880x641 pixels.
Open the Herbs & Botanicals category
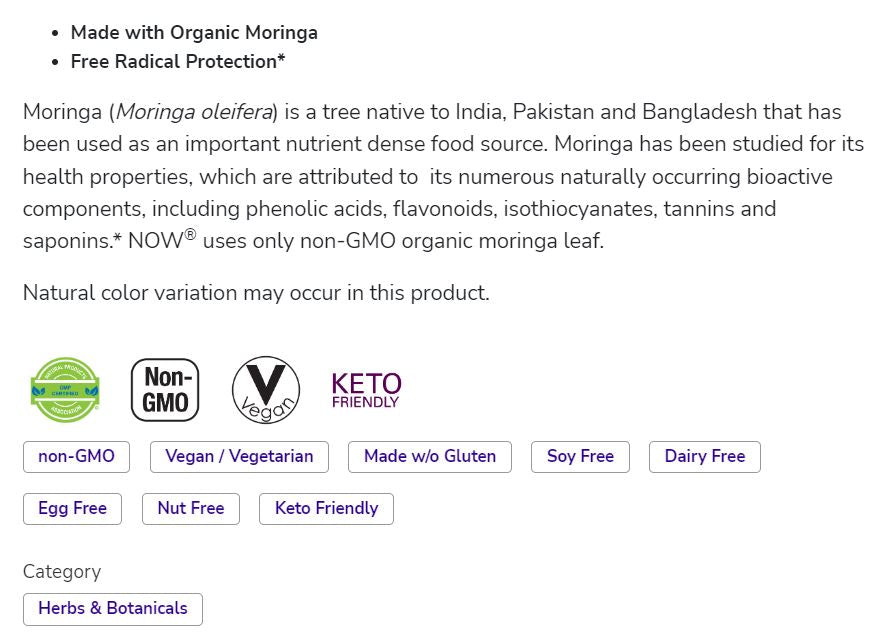coord(113,609)
